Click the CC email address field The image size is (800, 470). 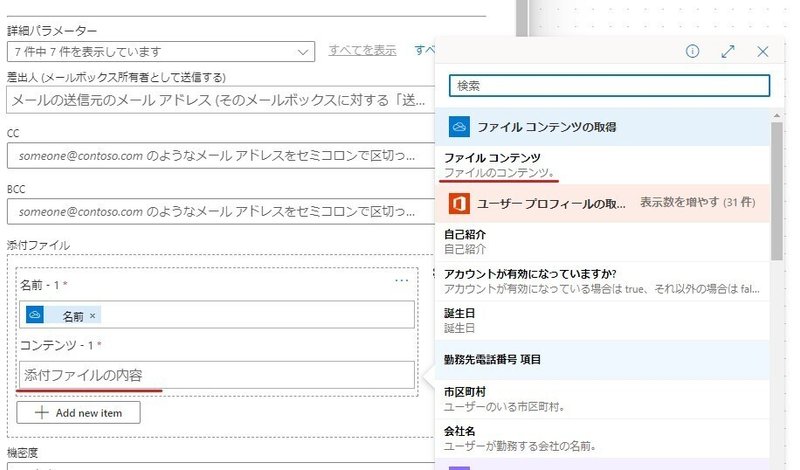pos(220,156)
